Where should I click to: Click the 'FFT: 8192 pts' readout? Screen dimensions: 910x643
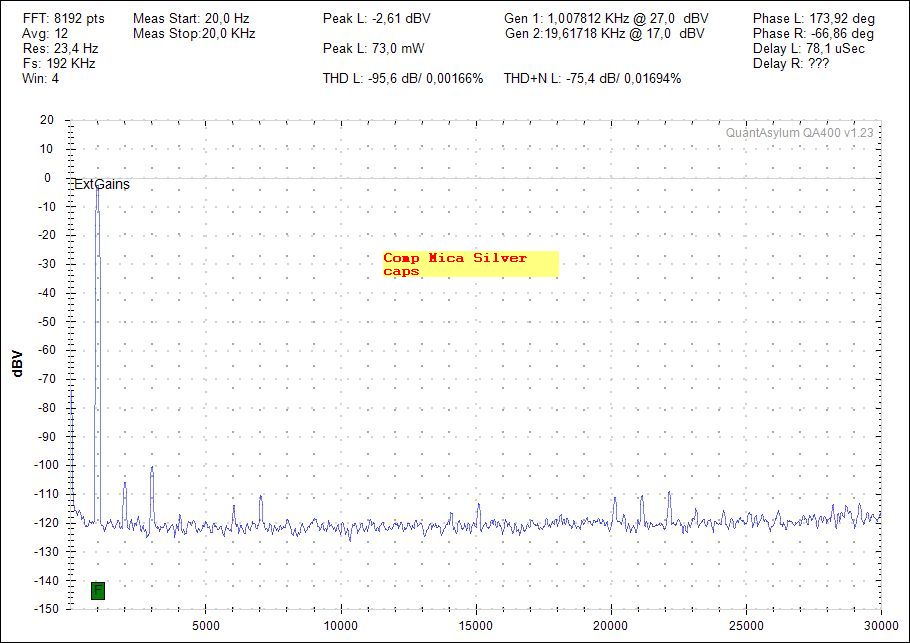(64, 19)
